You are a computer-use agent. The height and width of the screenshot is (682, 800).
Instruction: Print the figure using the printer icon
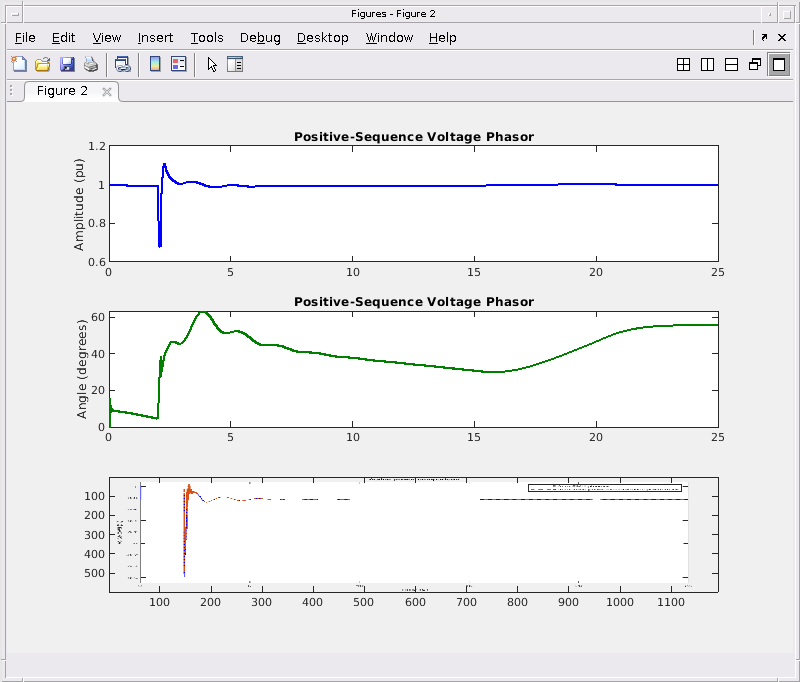point(91,64)
